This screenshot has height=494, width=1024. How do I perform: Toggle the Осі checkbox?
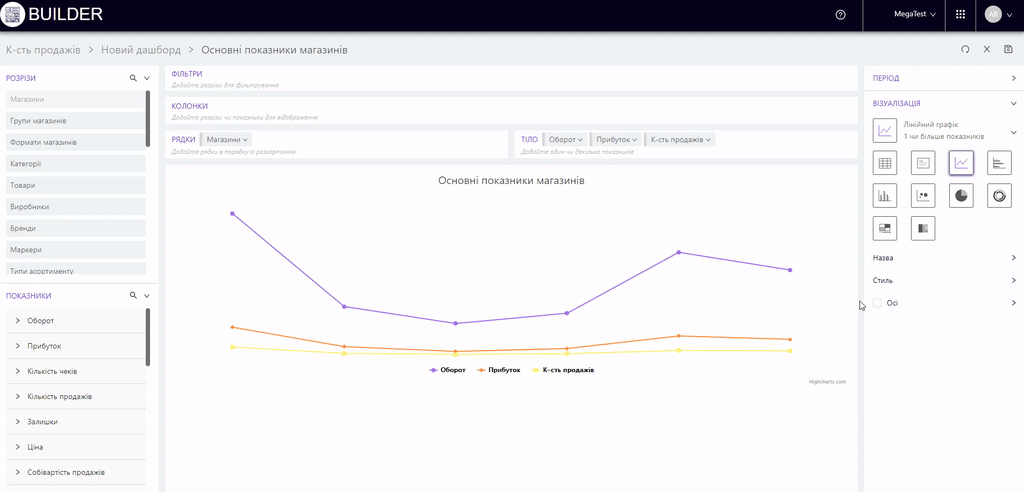tap(878, 303)
